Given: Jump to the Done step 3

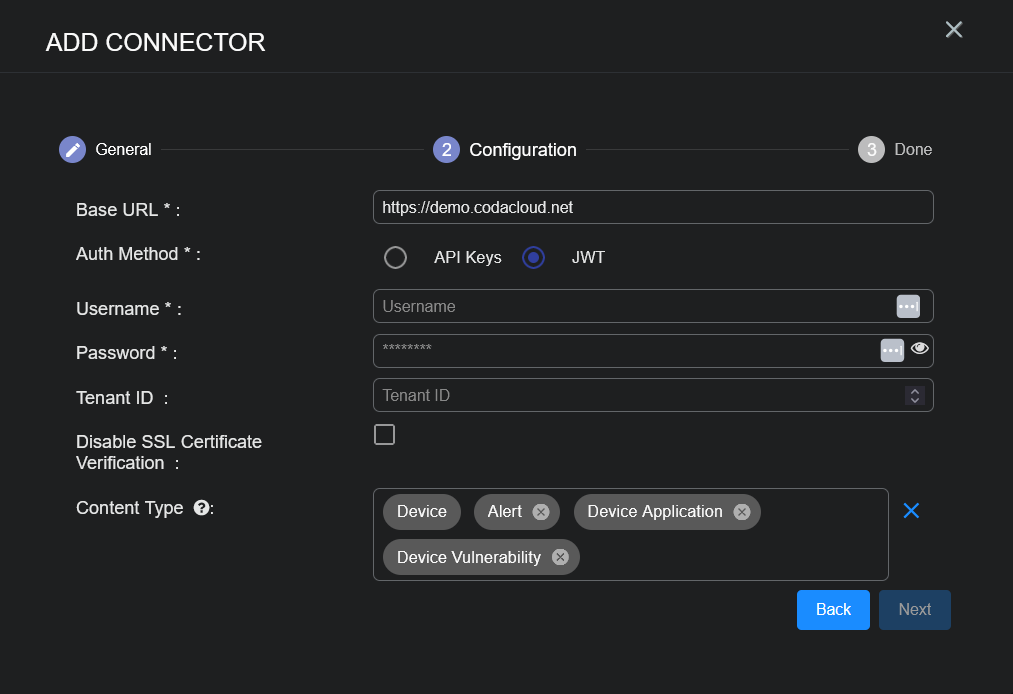Looking at the screenshot, I should tap(871, 149).
